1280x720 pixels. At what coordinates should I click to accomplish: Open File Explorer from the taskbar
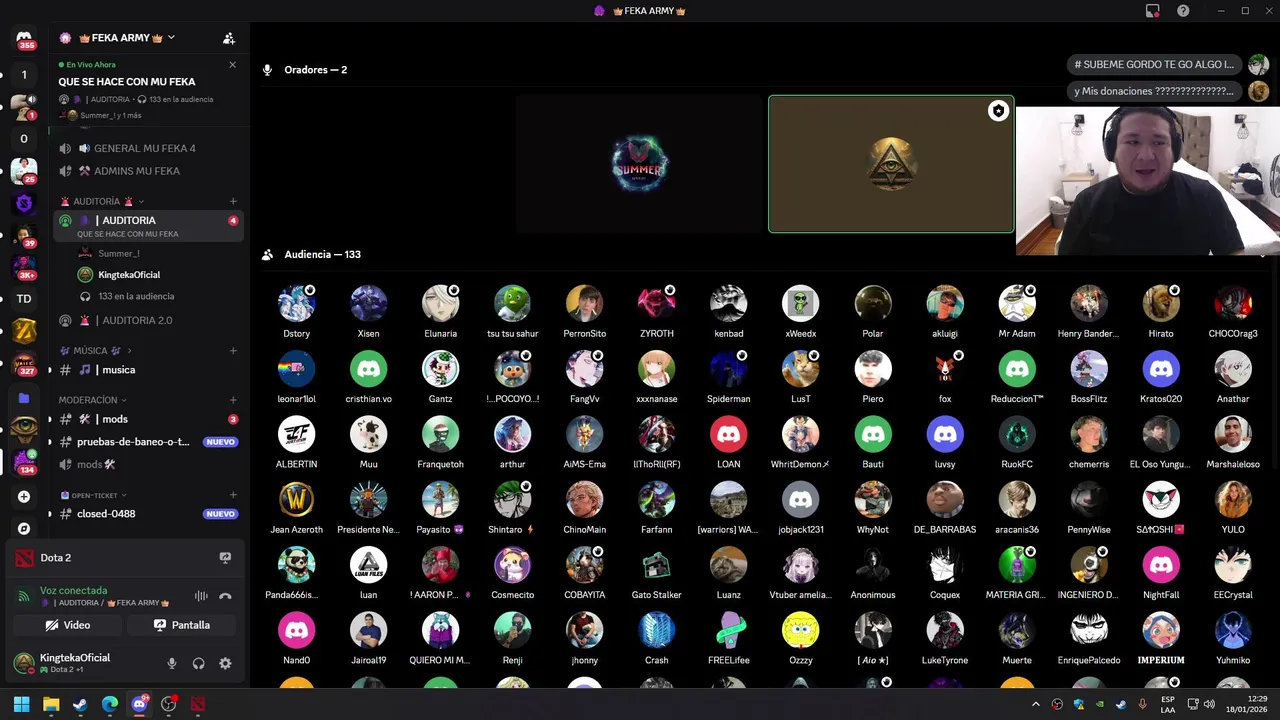point(51,704)
